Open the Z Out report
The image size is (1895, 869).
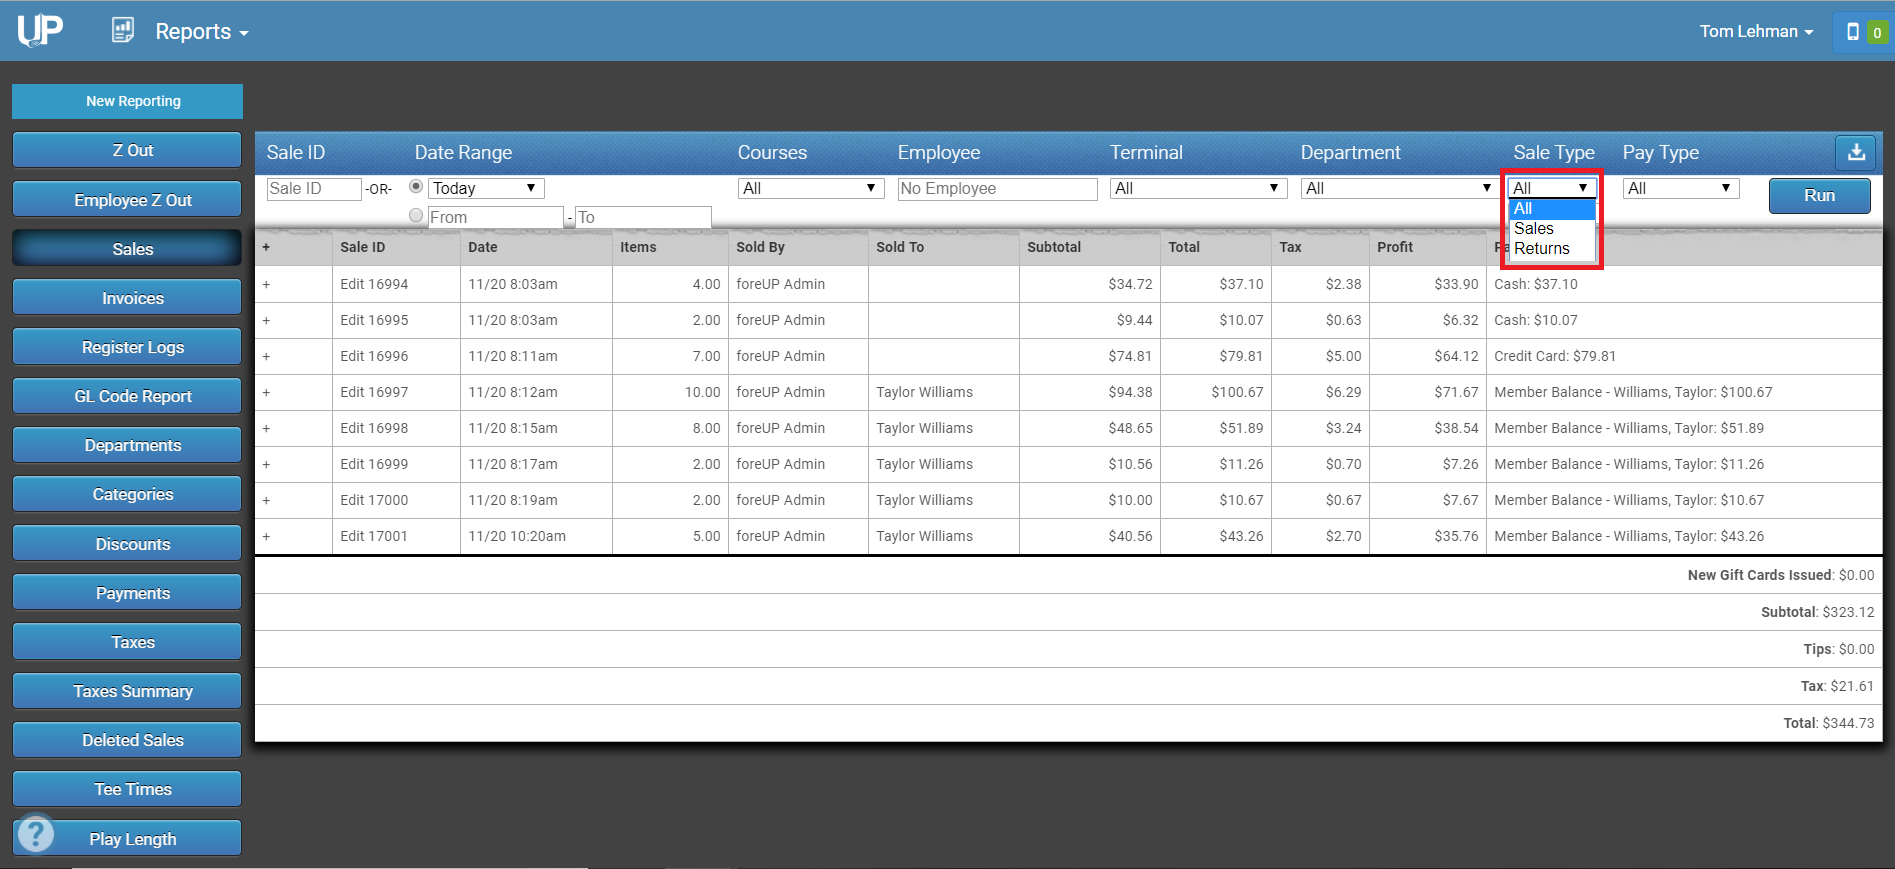point(127,150)
